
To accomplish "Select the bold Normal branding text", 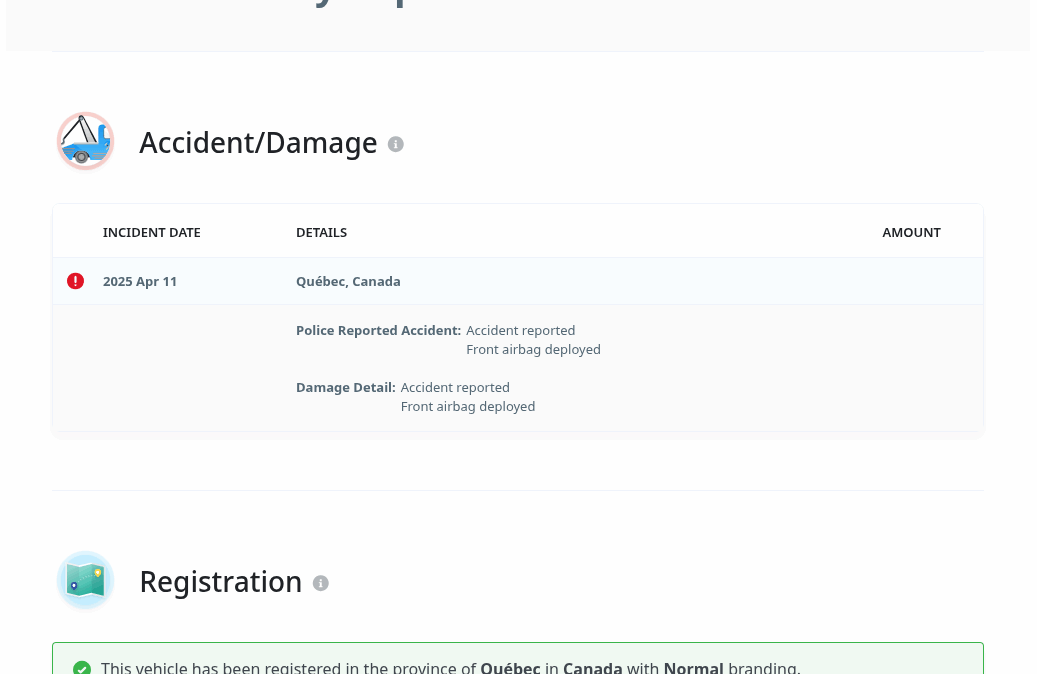I will [693, 667].
